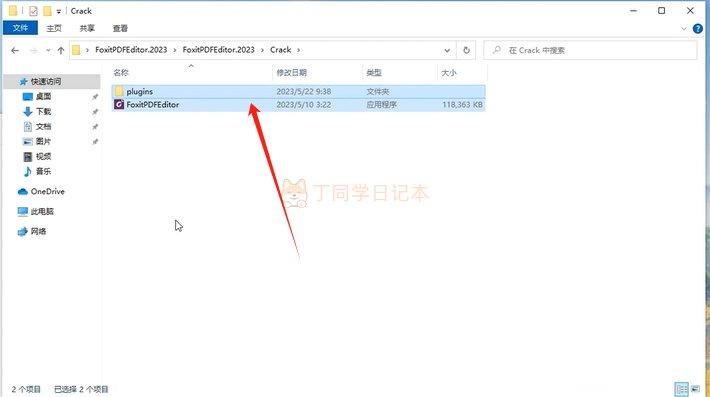Open 音乐 in navigation pane
Viewport: 710px width, 397px height.
click(43, 171)
